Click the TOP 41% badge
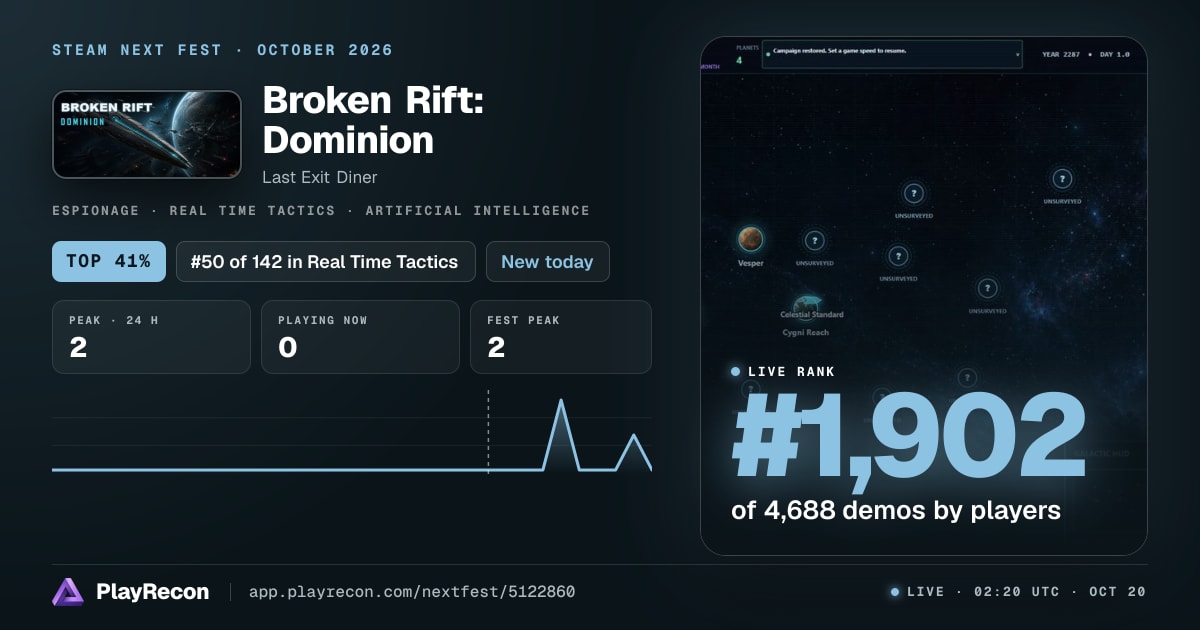Screen dimensions: 1200x630 click(108, 261)
